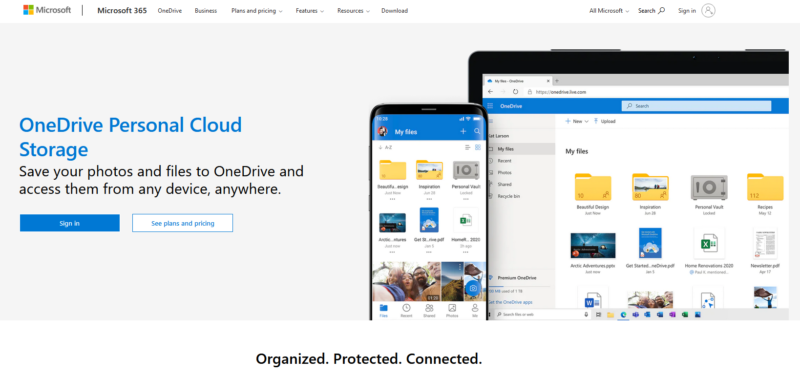Tap the camera scan button on phone
This screenshot has width=800, height=377.
[473, 288]
